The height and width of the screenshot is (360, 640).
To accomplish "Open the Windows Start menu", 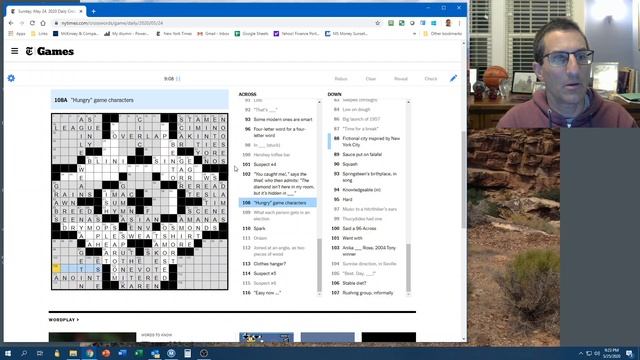I will pos(8,353).
